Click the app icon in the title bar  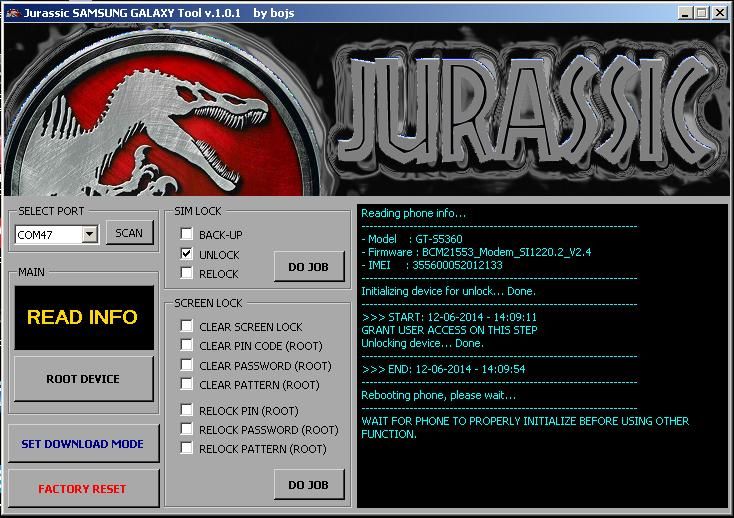tap(13, 13)
